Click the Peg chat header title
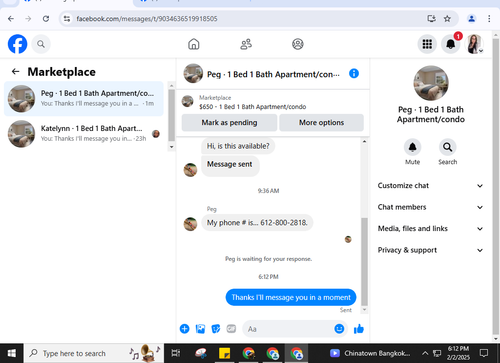500x363 pixels. [273, 74]
